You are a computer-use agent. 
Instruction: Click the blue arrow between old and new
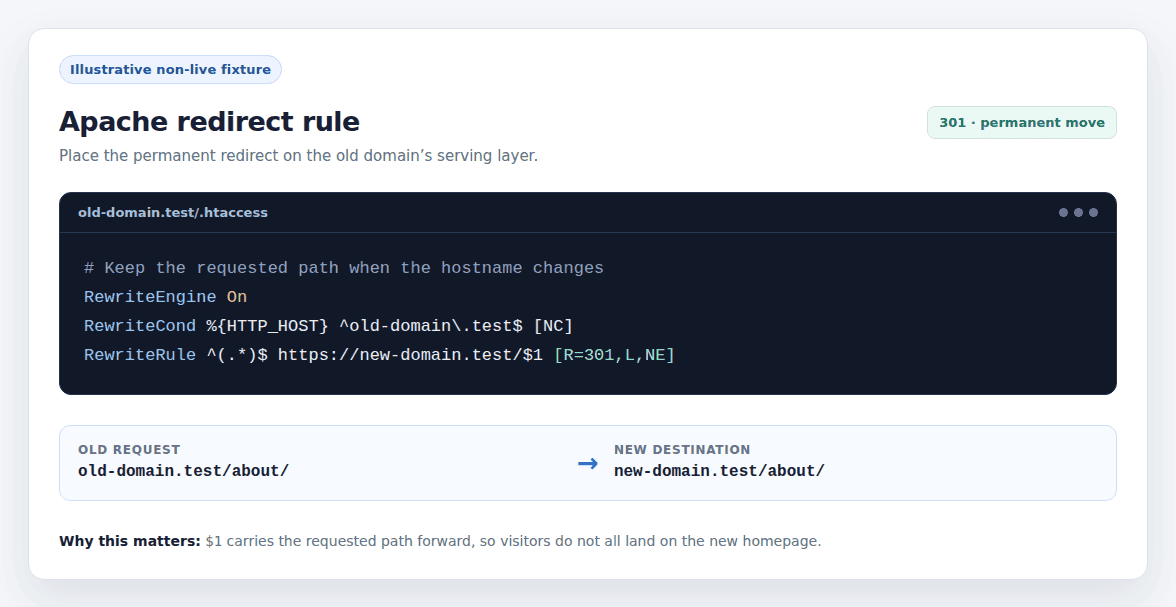[588, 464]
